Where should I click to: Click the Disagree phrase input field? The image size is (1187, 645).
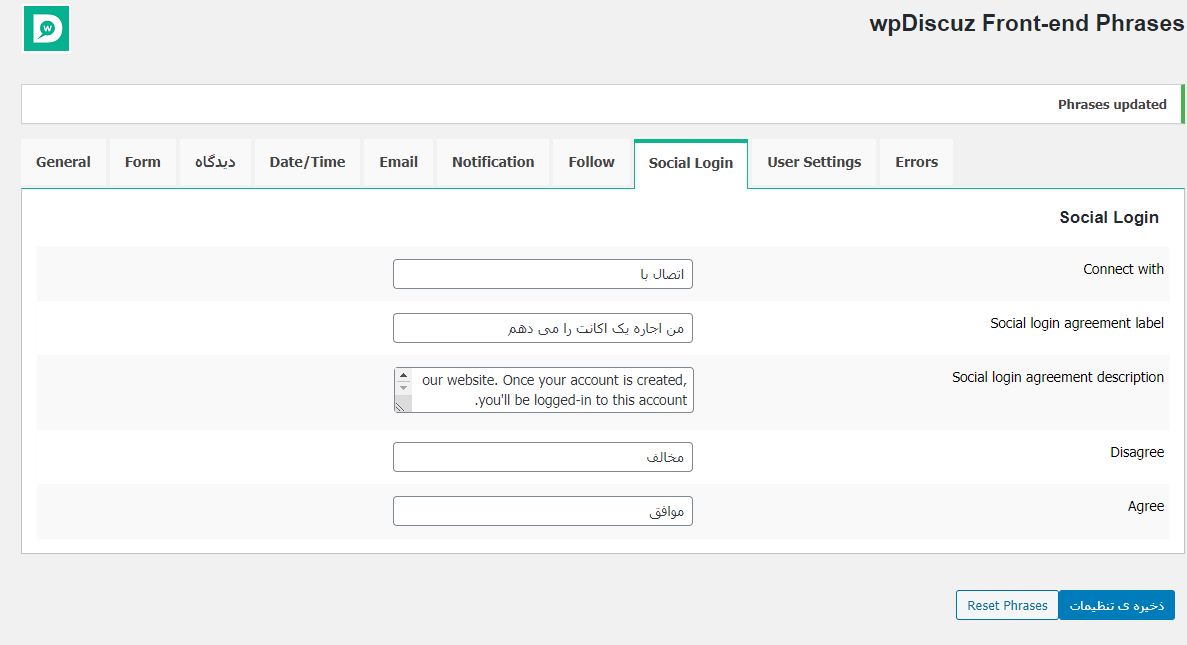point(543,457)
